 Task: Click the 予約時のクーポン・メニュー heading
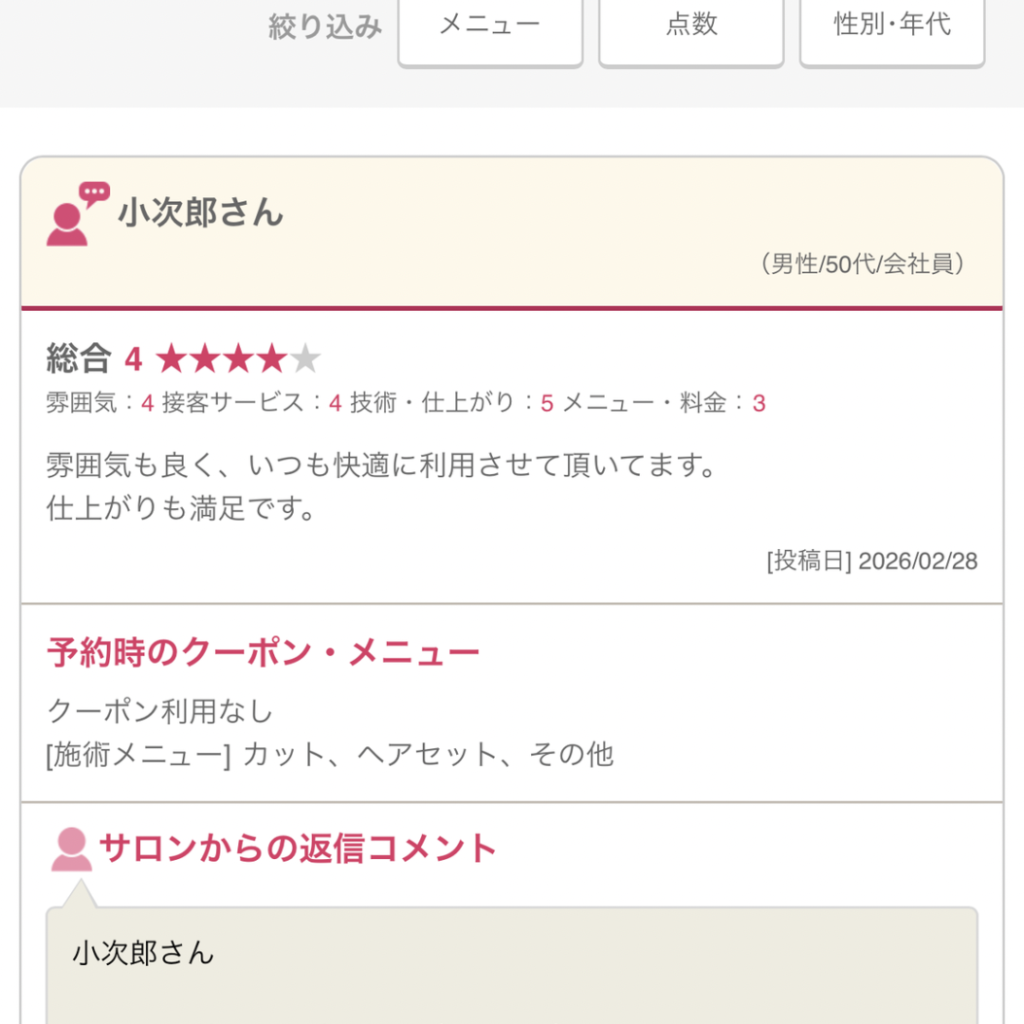263,653
